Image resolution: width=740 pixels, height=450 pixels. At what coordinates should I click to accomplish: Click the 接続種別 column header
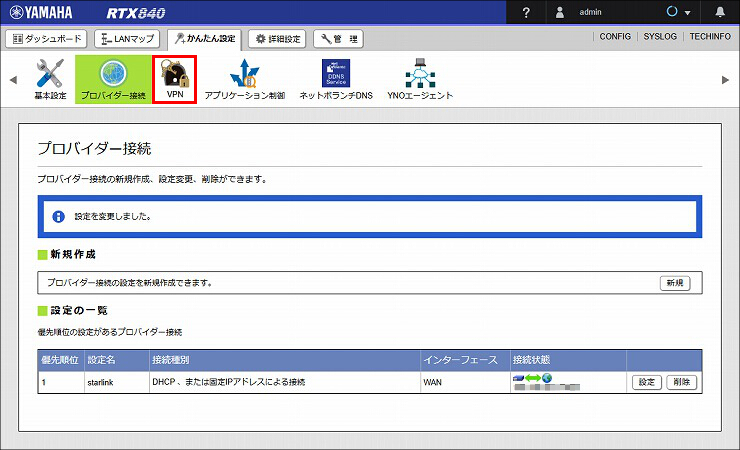285,360
